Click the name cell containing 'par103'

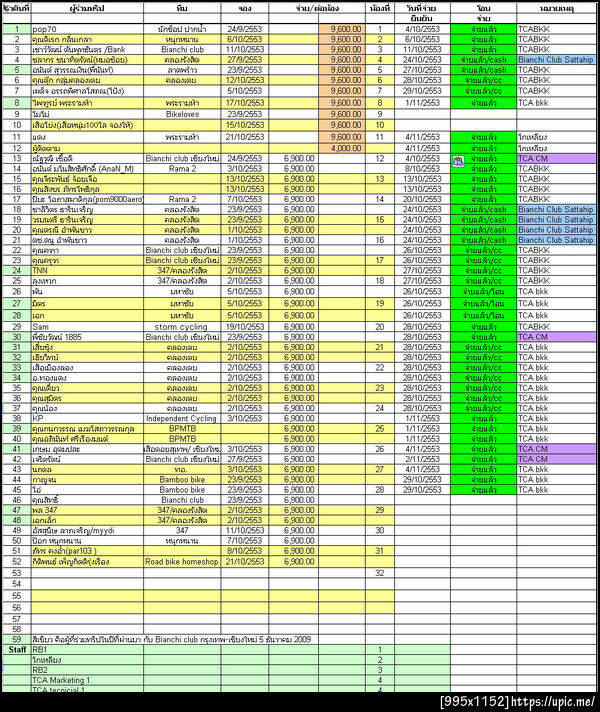click(87, 551)
